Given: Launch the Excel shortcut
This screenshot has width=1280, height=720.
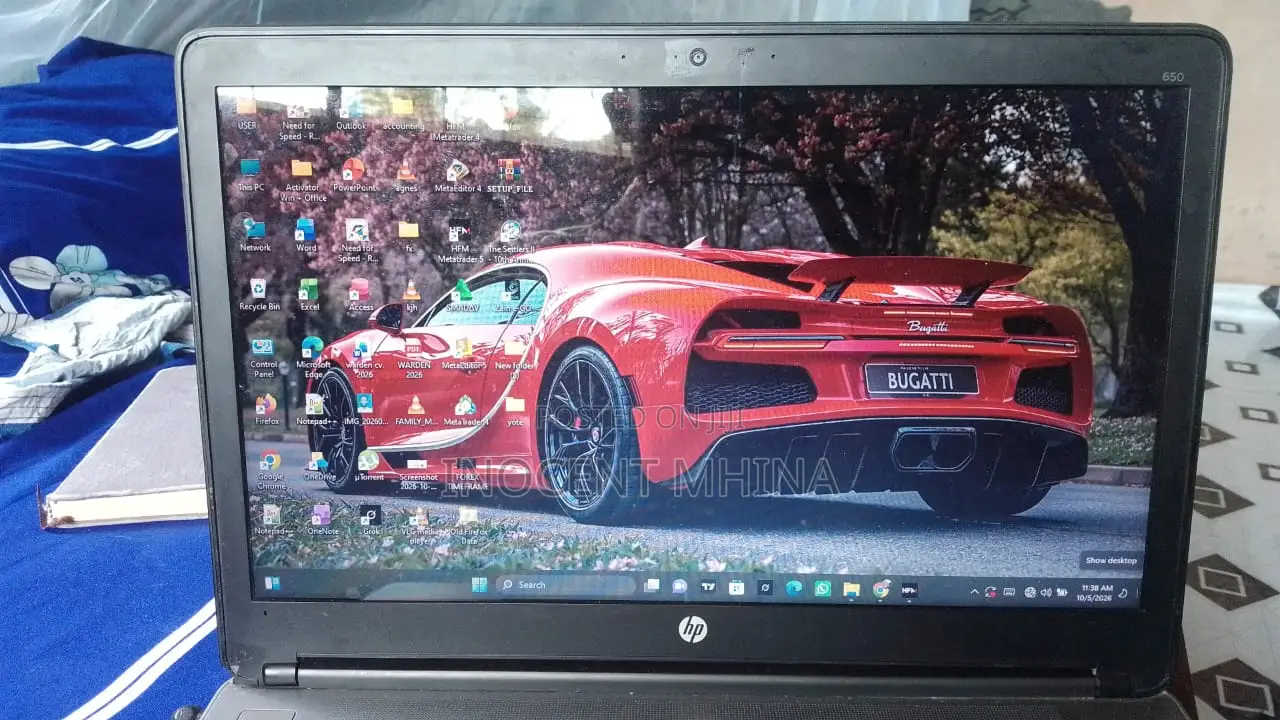Looking at the screenshot, I should [x=309, y=294].
